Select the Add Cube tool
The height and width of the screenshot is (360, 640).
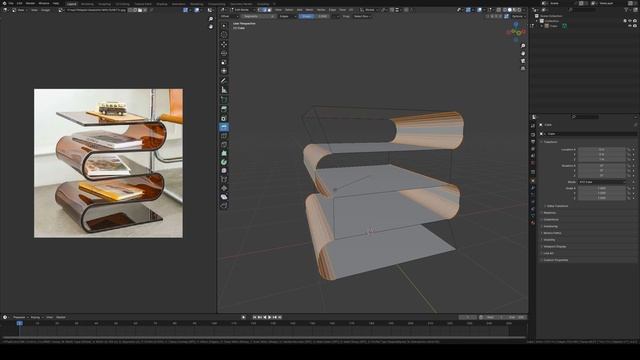click(224, 100)
